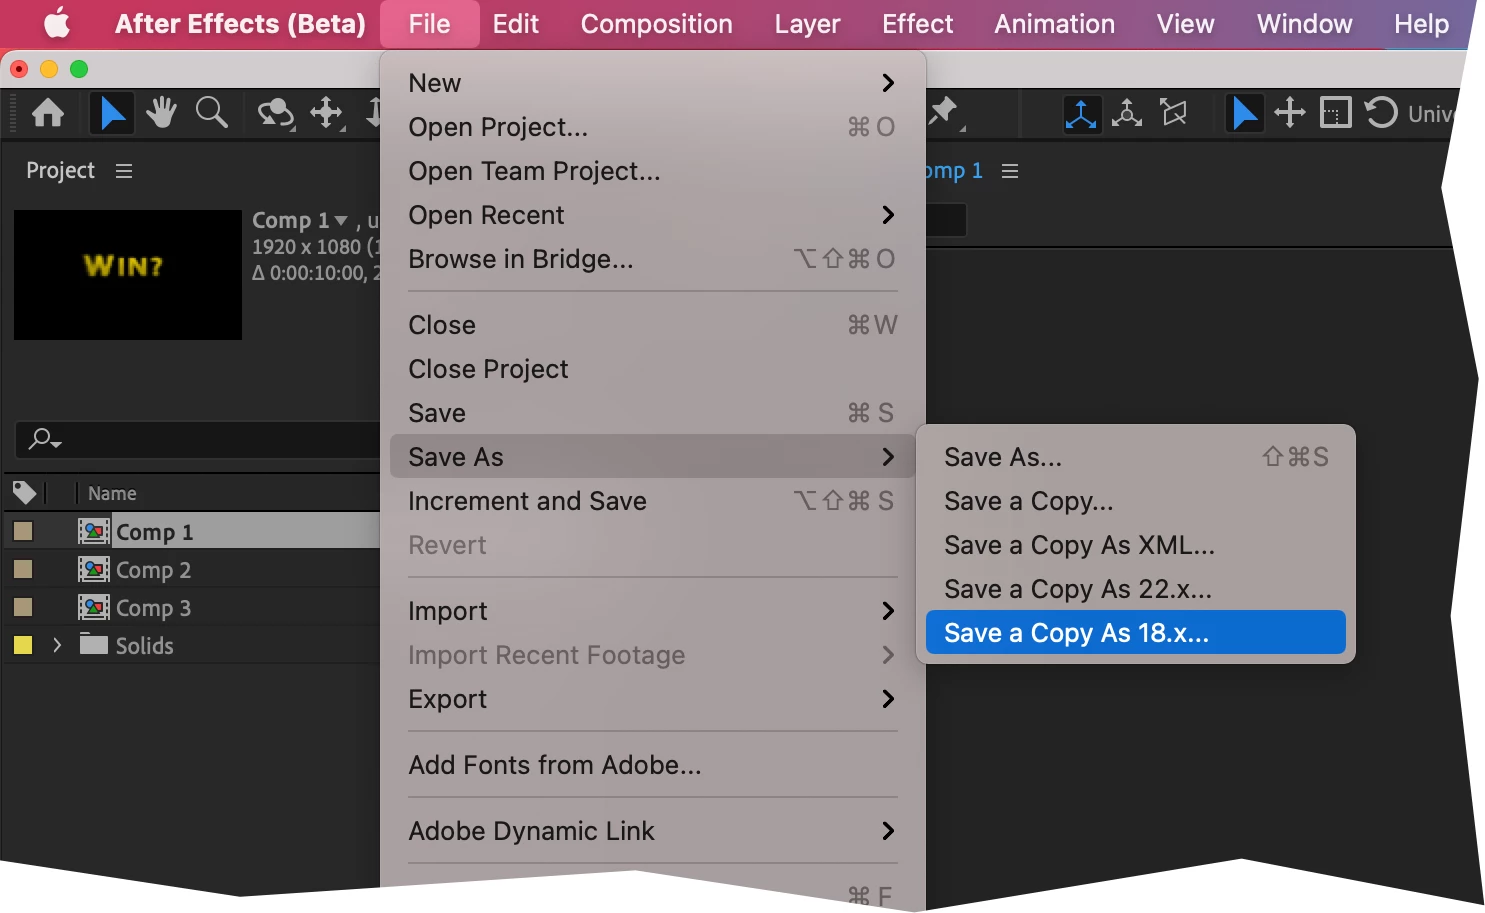The image size is (1485, 913).
Task: Open the Window menu
Action: [1304, 24]
